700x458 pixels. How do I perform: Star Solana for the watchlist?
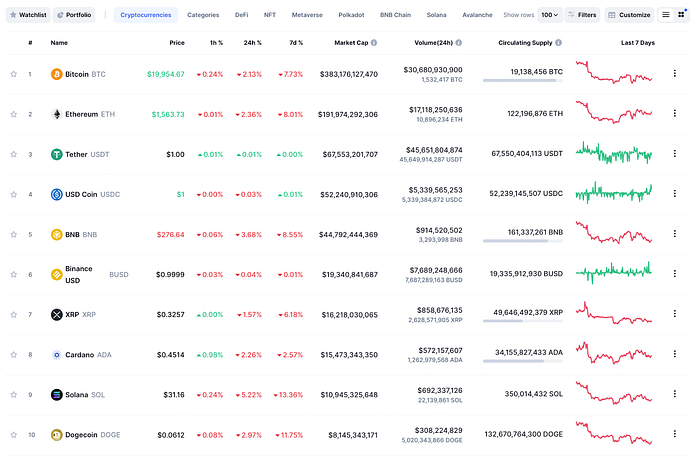click(x=13, y=395)
